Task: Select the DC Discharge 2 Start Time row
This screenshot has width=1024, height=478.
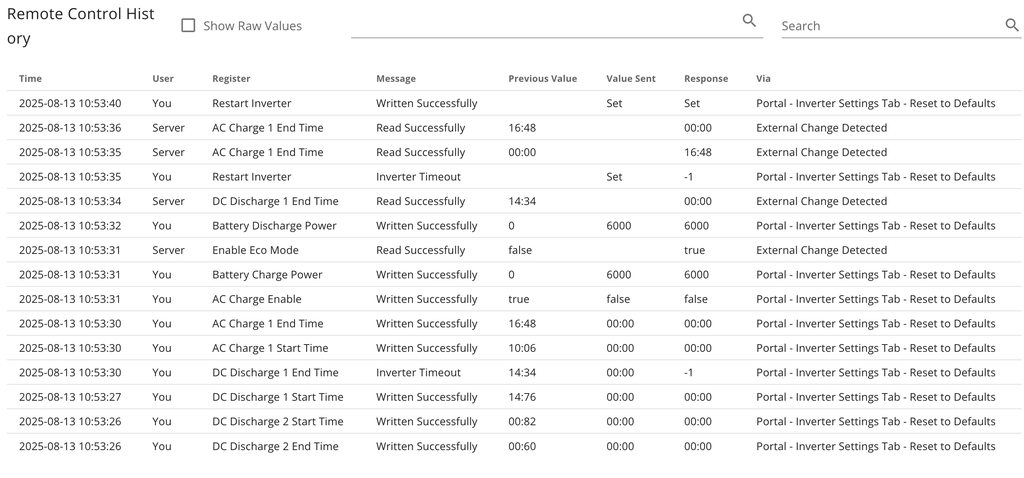Action: [x=277, y=422]
